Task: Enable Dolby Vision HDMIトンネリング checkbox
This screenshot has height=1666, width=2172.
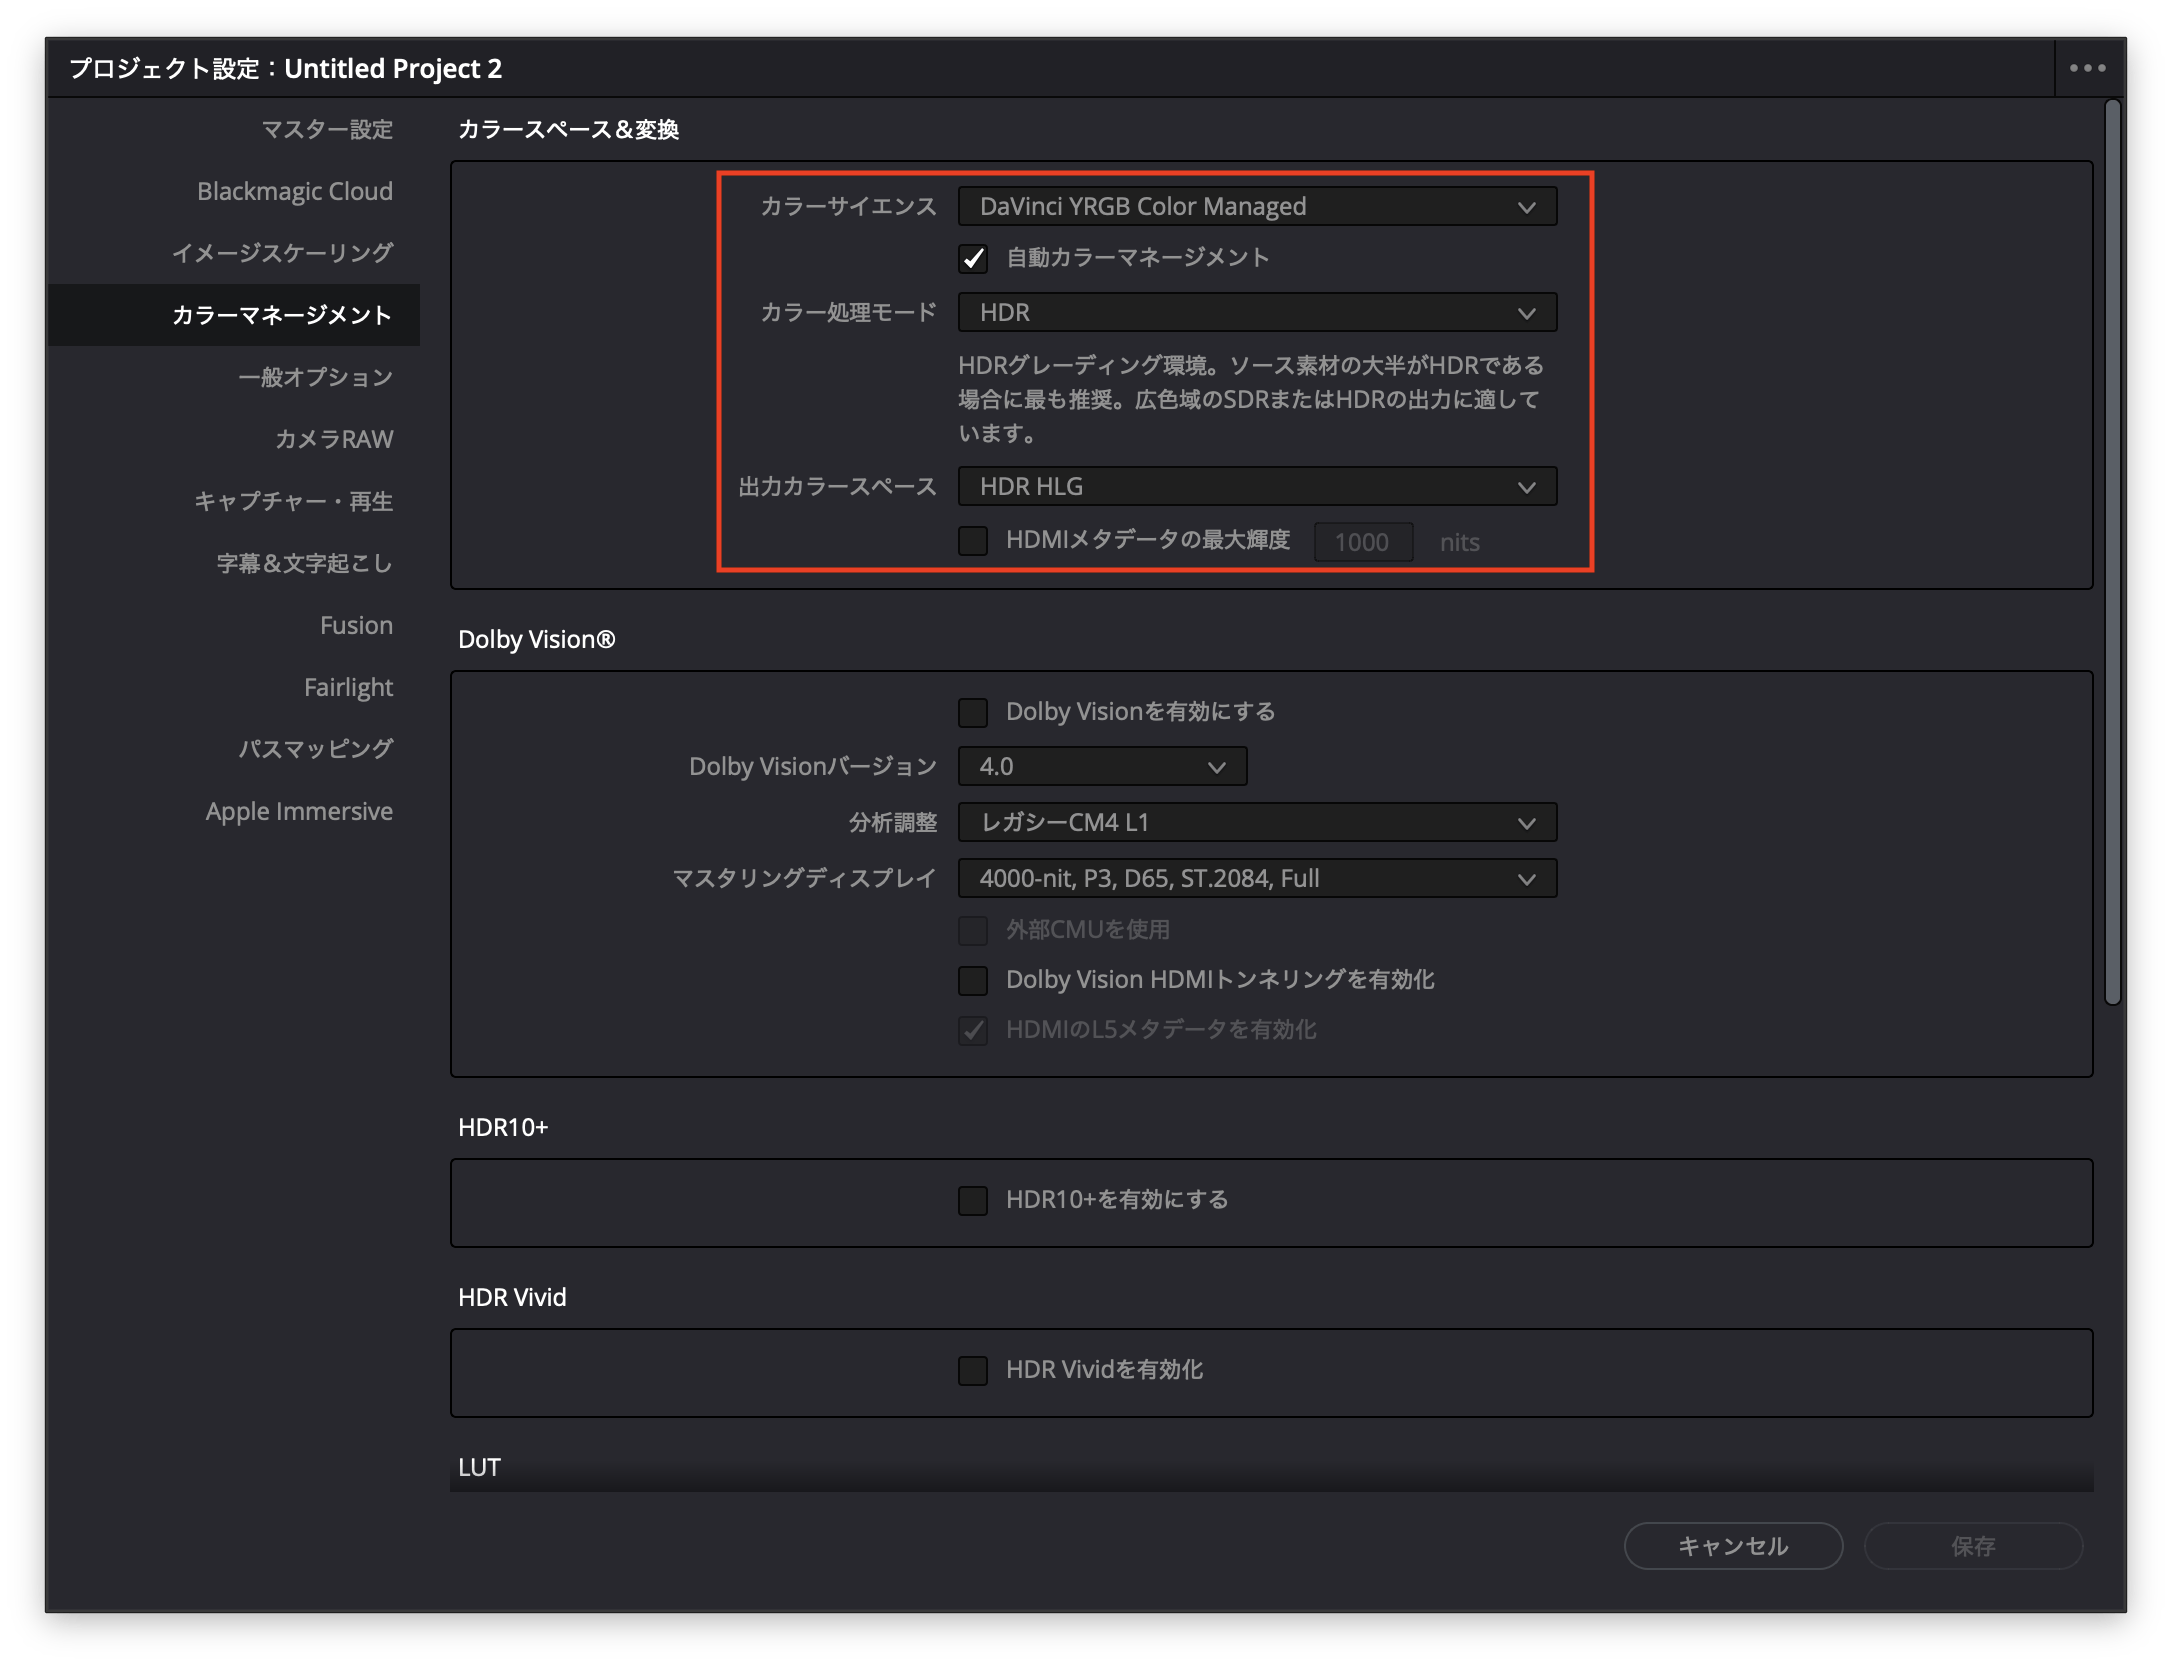Action: point(973,980)
